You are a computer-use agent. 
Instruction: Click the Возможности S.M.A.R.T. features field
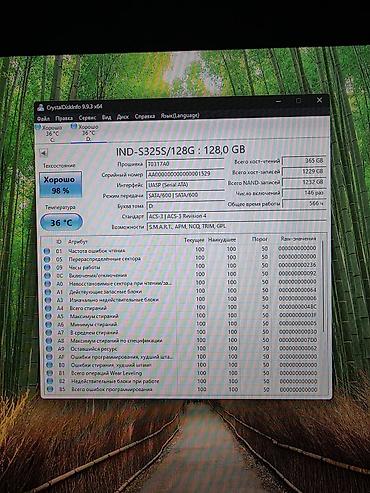[x=236, y=226]
